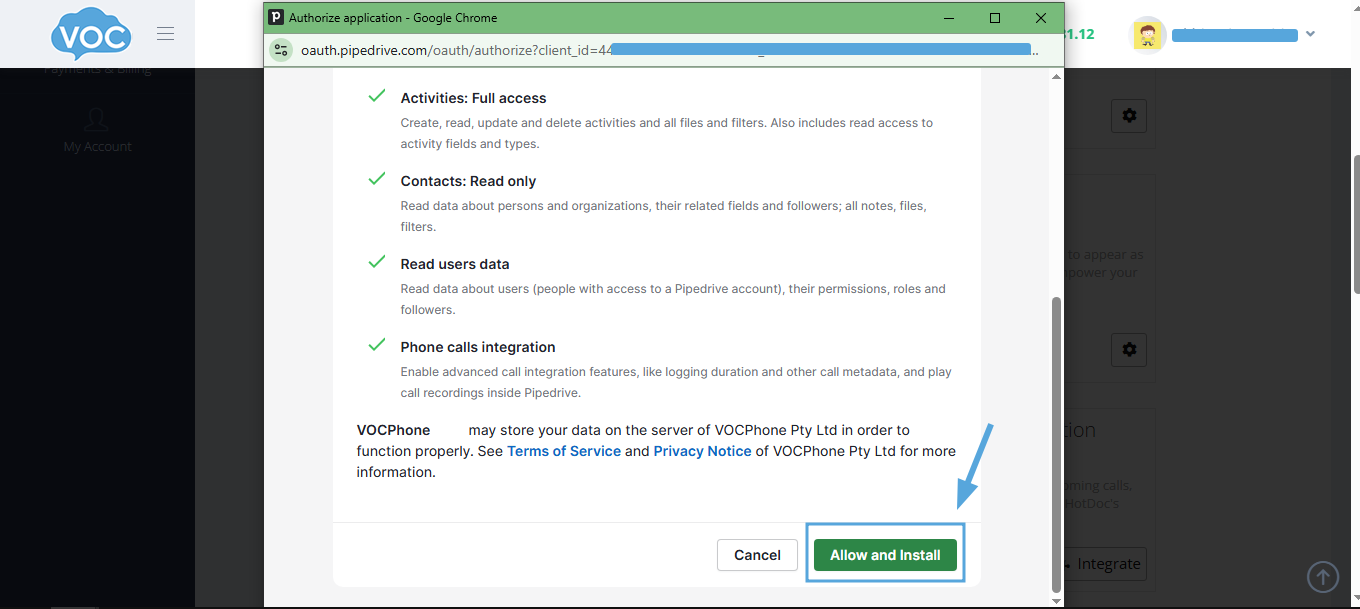Click the lower gear settings icon

pos(1129,350)
